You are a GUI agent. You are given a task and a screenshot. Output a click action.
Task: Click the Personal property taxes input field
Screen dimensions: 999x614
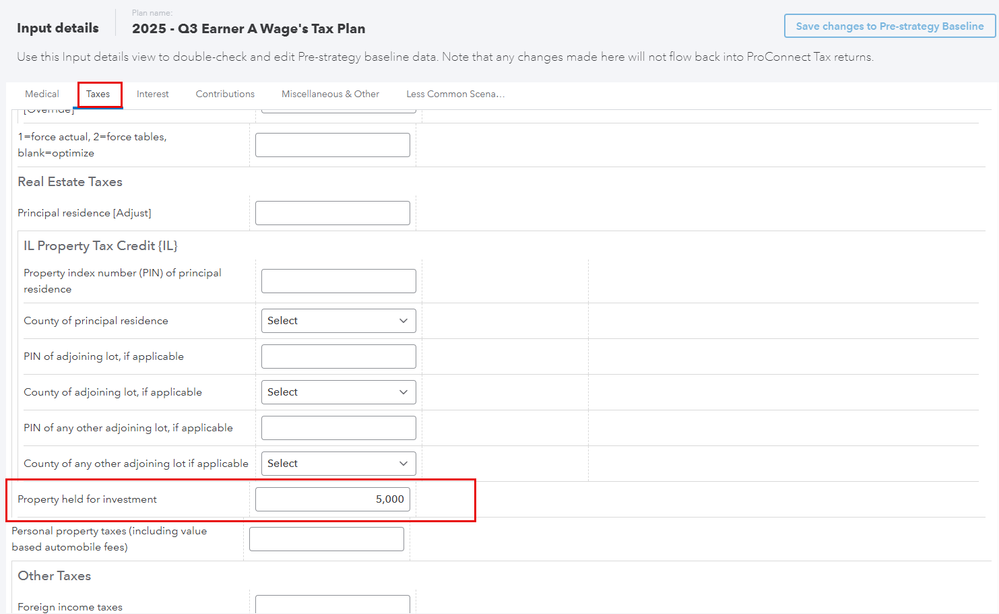click(326, 539)
